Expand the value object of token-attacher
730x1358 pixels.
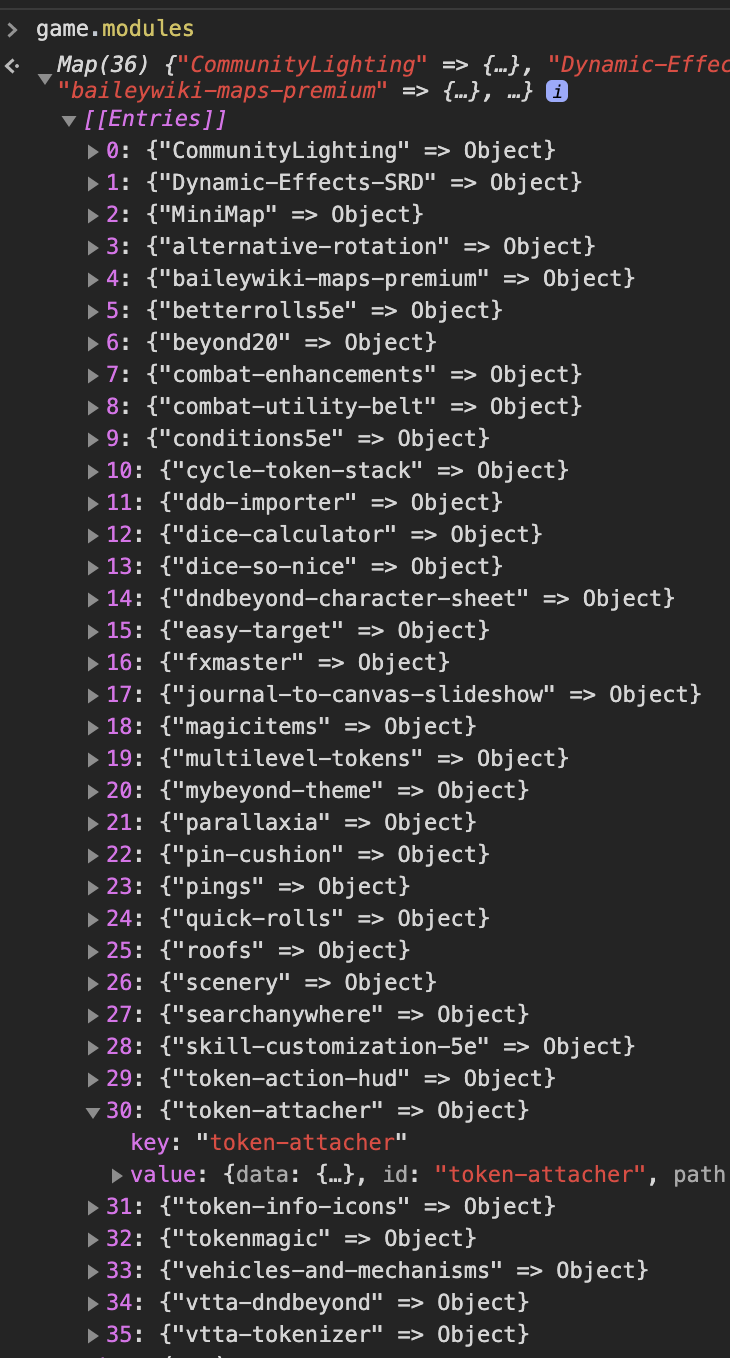tap(117, 1174)
